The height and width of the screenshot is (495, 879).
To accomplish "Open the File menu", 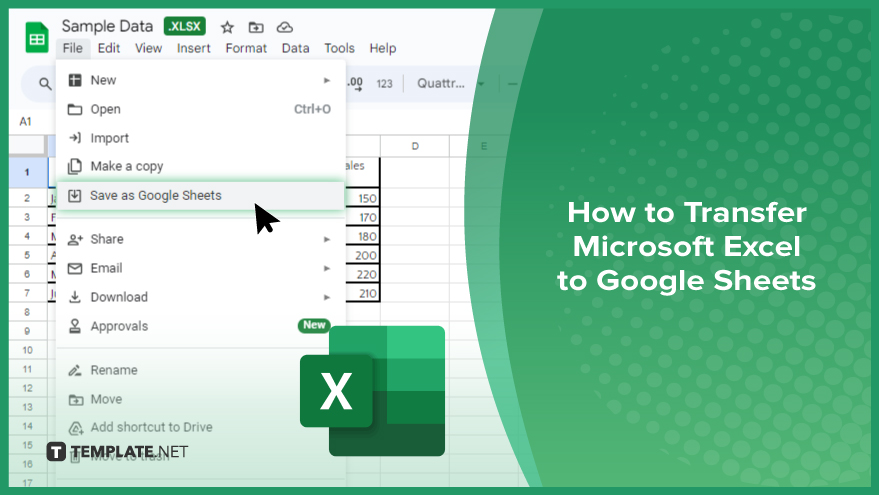I will point(73,48).
